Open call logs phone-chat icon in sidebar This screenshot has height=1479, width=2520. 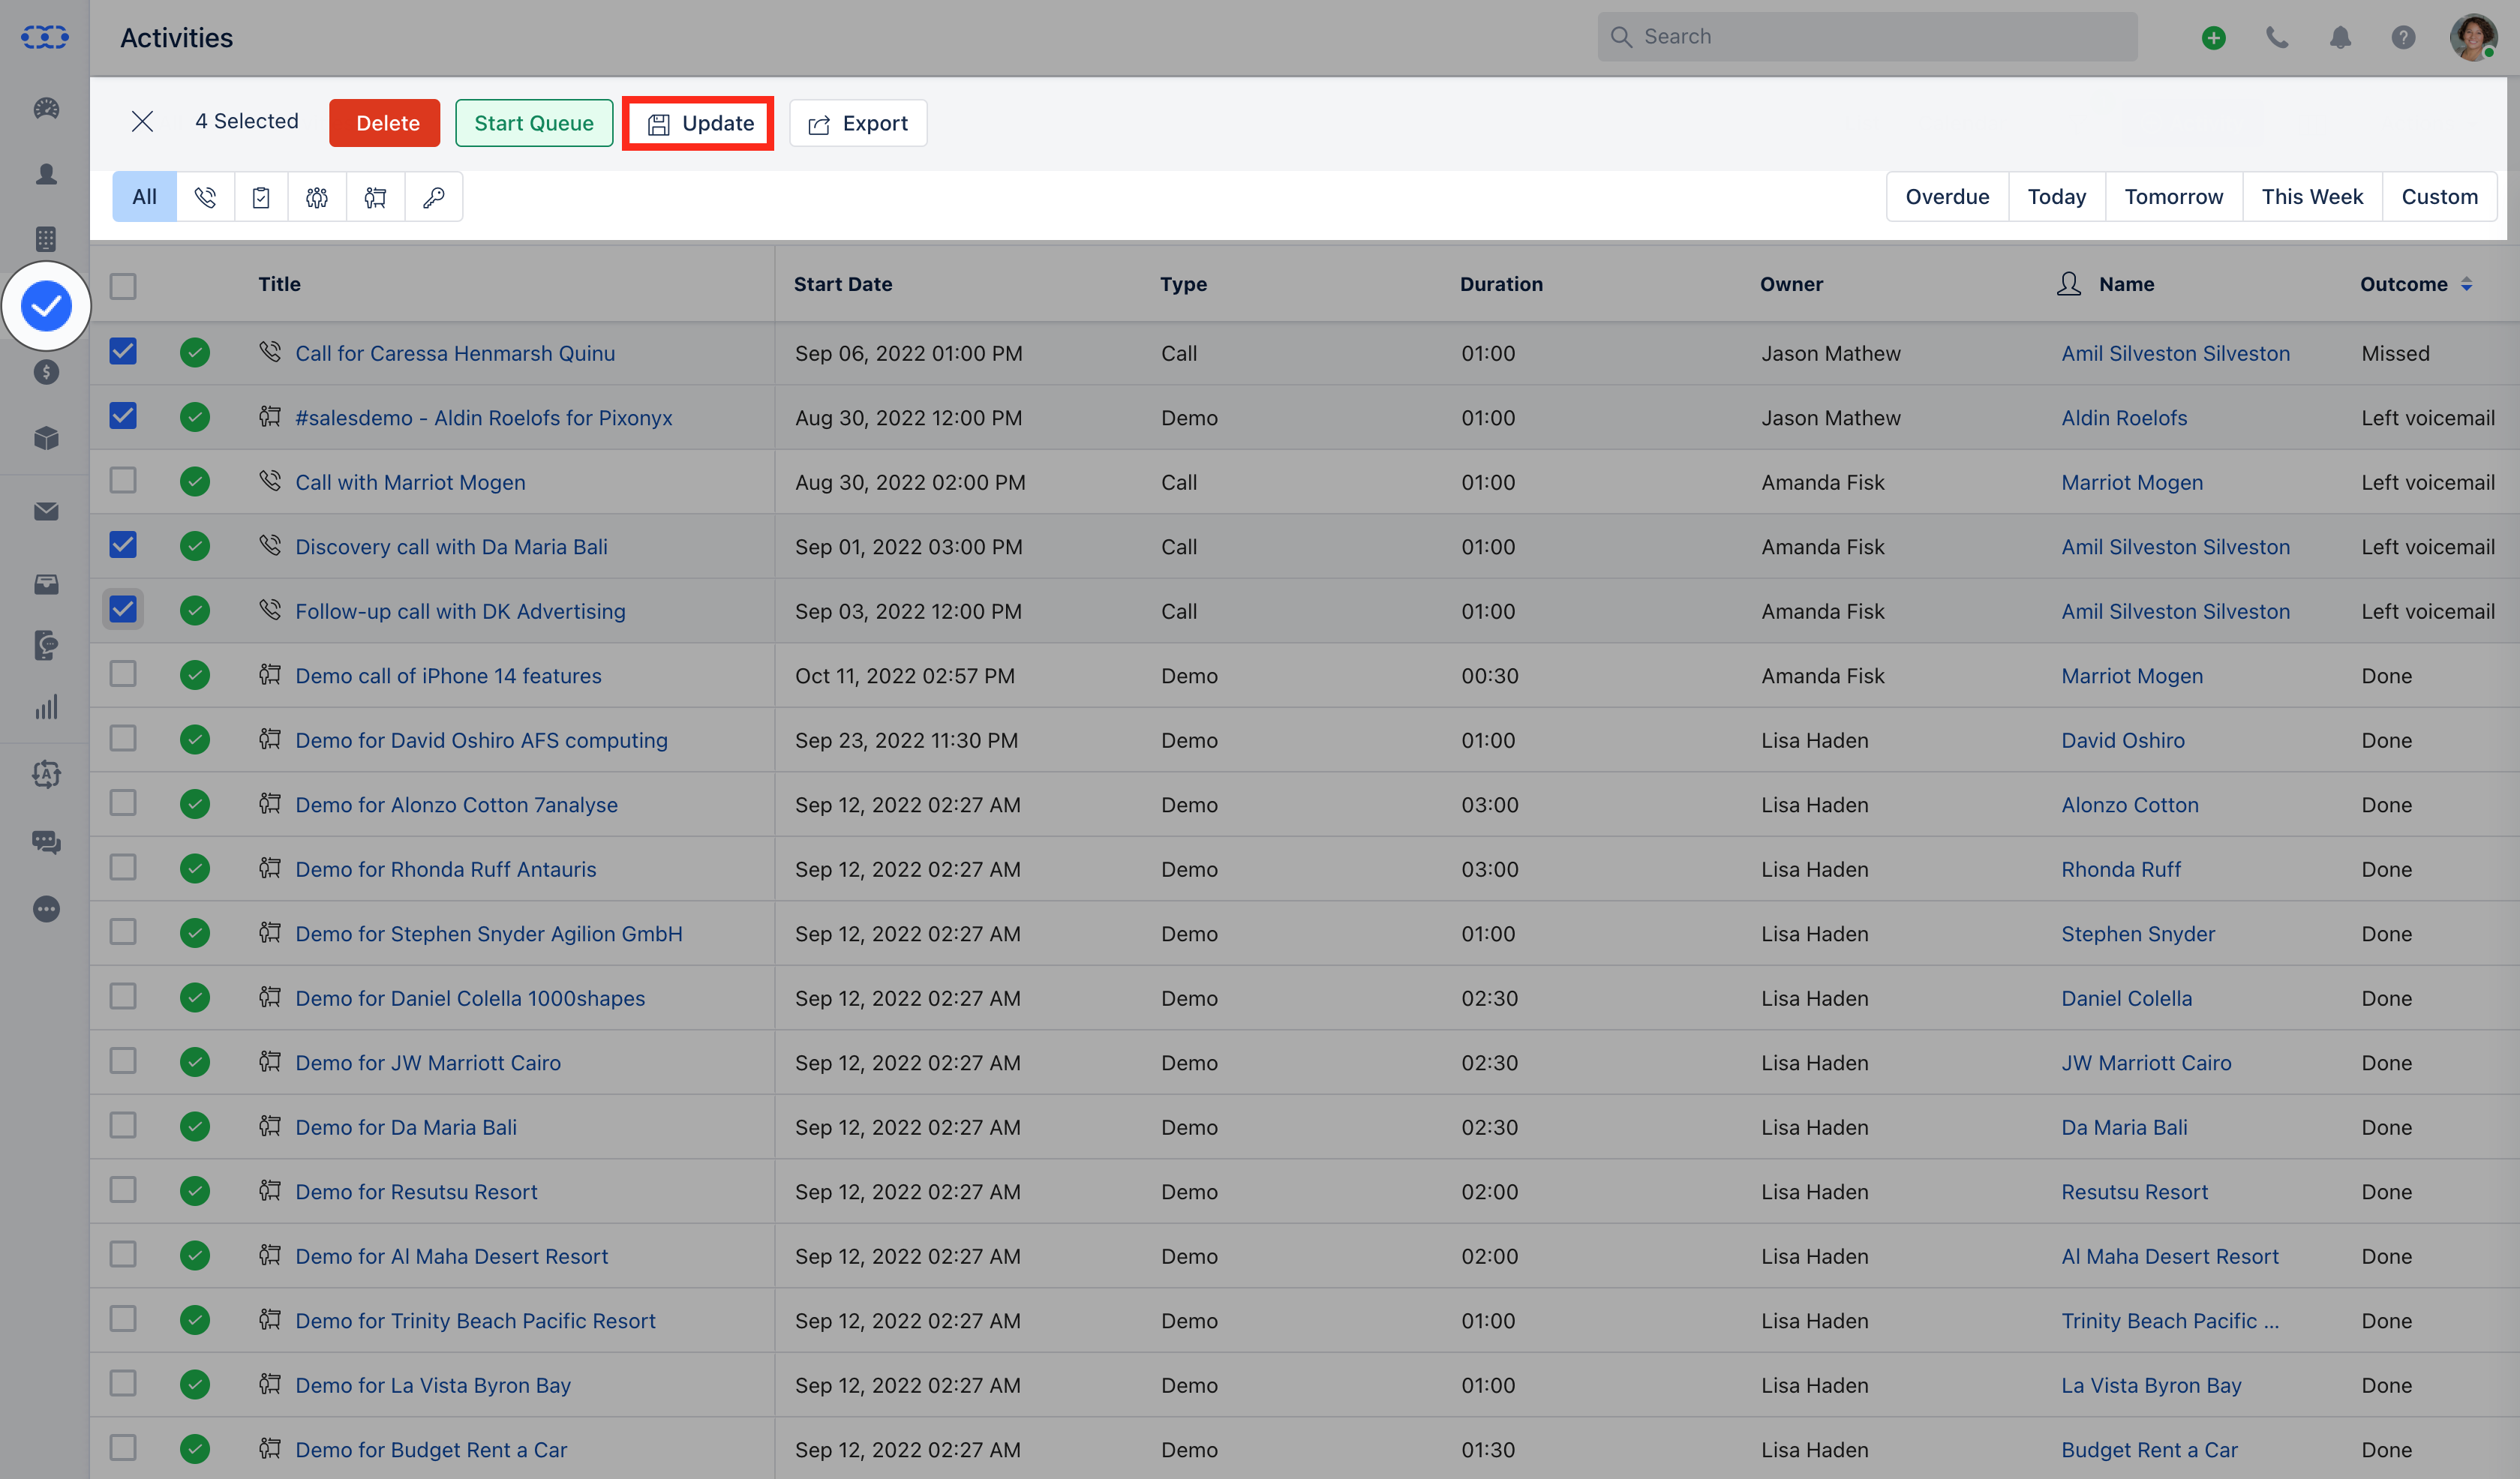(x=46, y=645)
